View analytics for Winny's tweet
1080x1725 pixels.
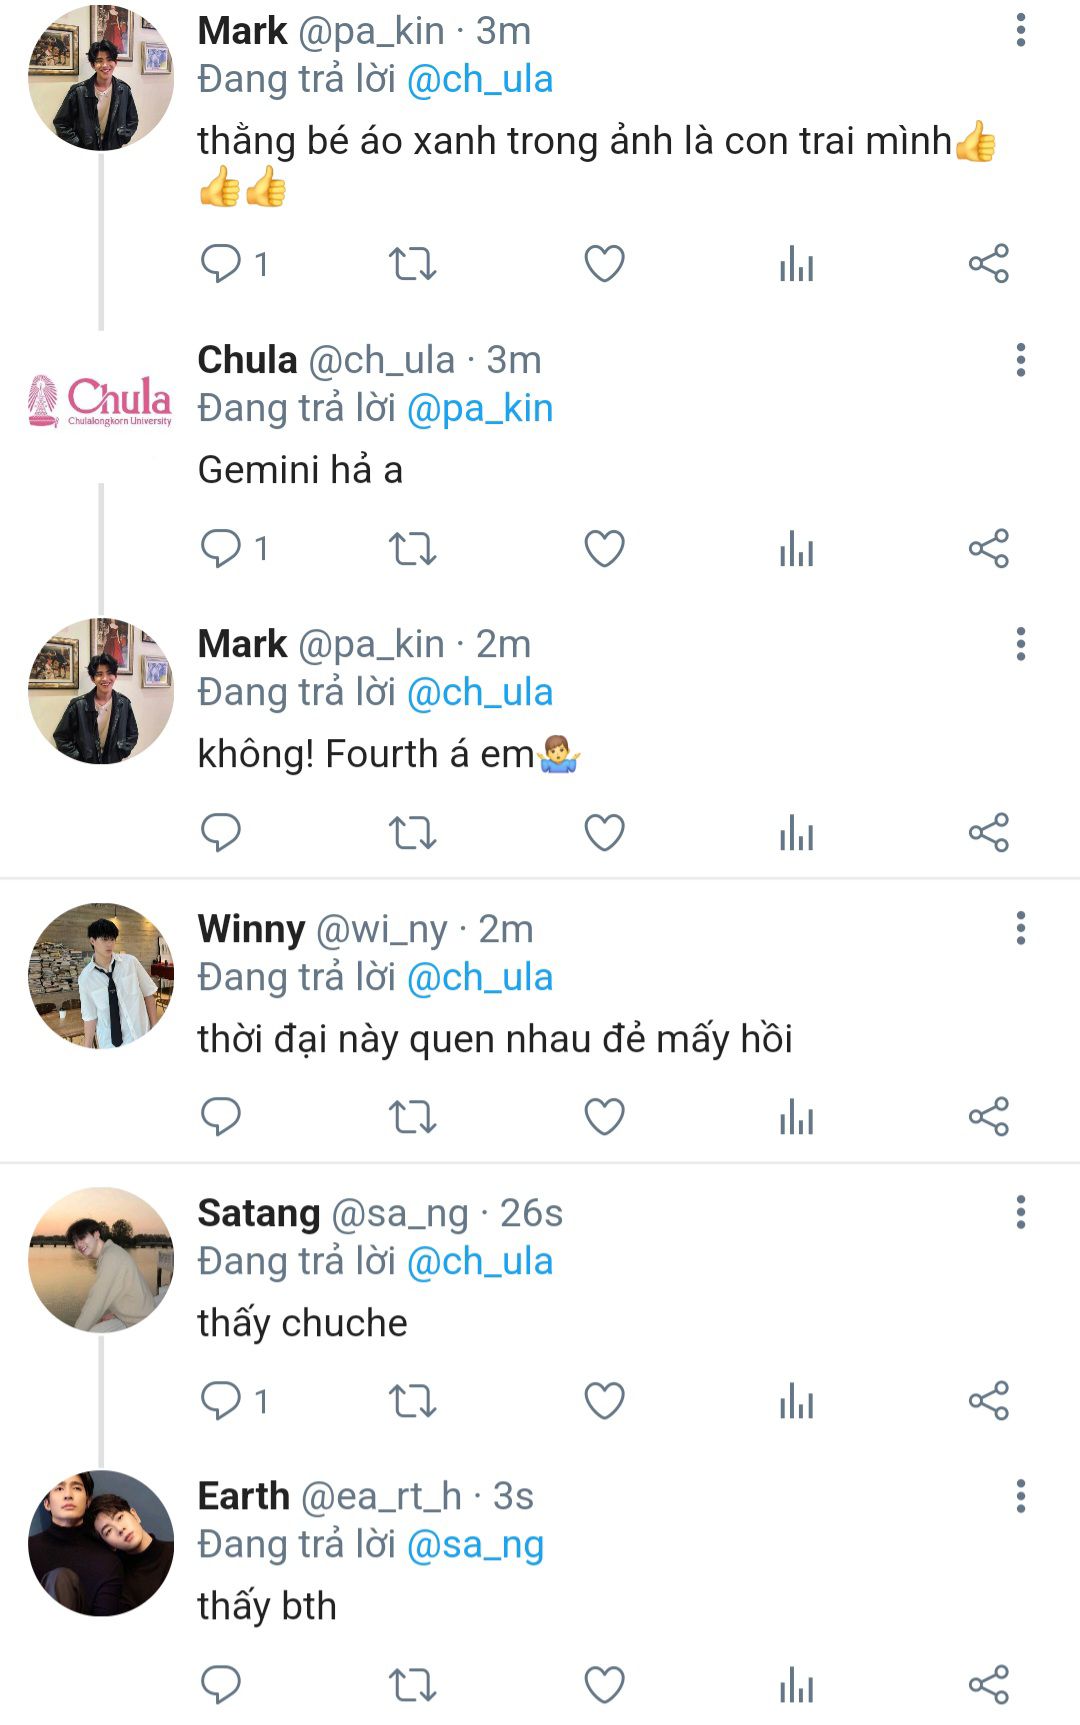796,1117
